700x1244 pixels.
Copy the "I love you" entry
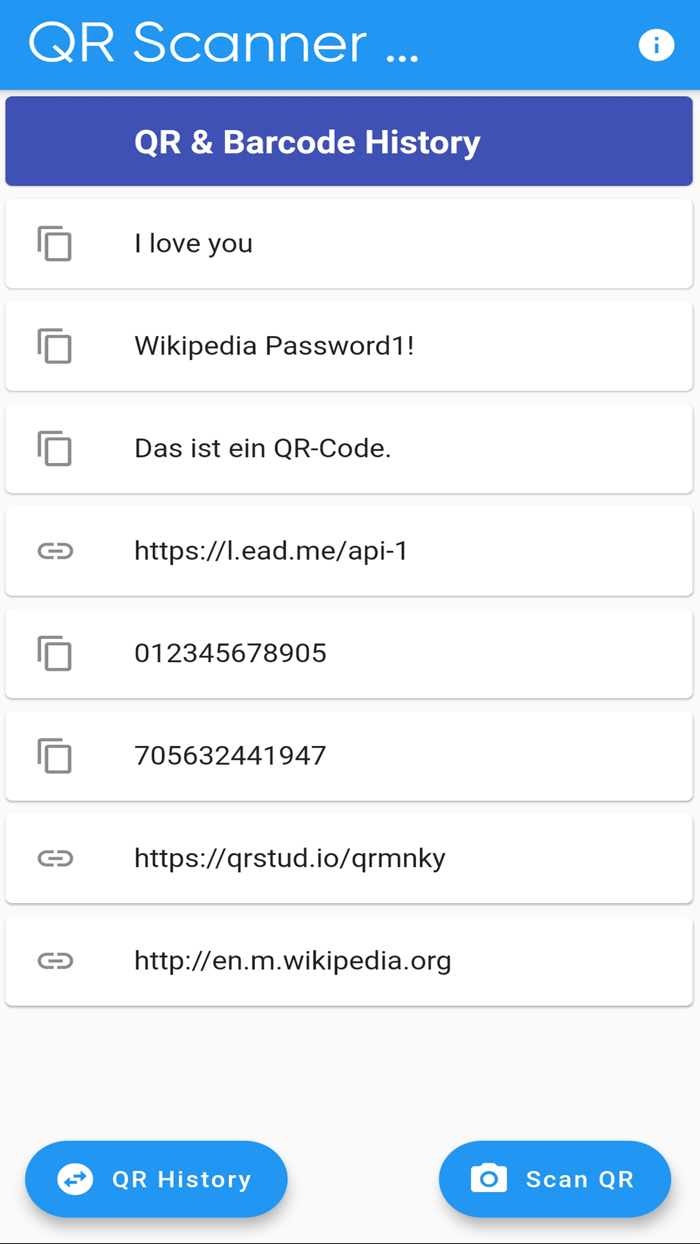[x=57, y=243]
